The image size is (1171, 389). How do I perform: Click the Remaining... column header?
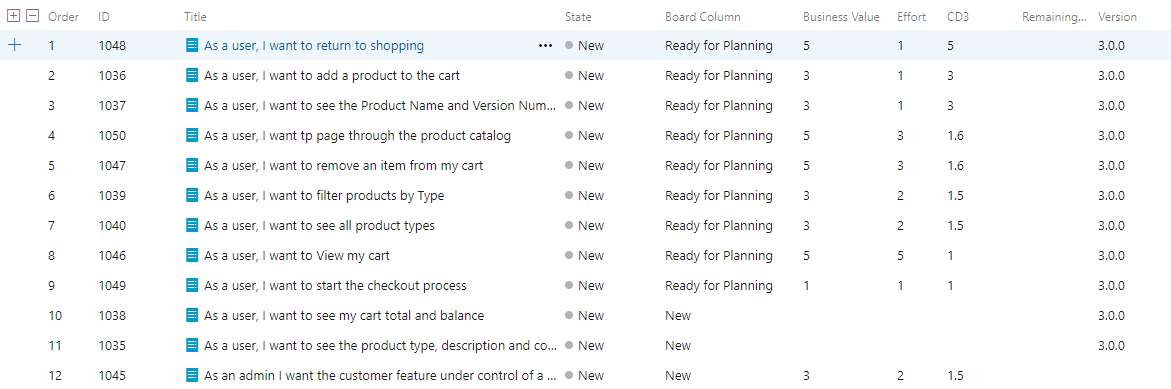tap(1054, 16)
